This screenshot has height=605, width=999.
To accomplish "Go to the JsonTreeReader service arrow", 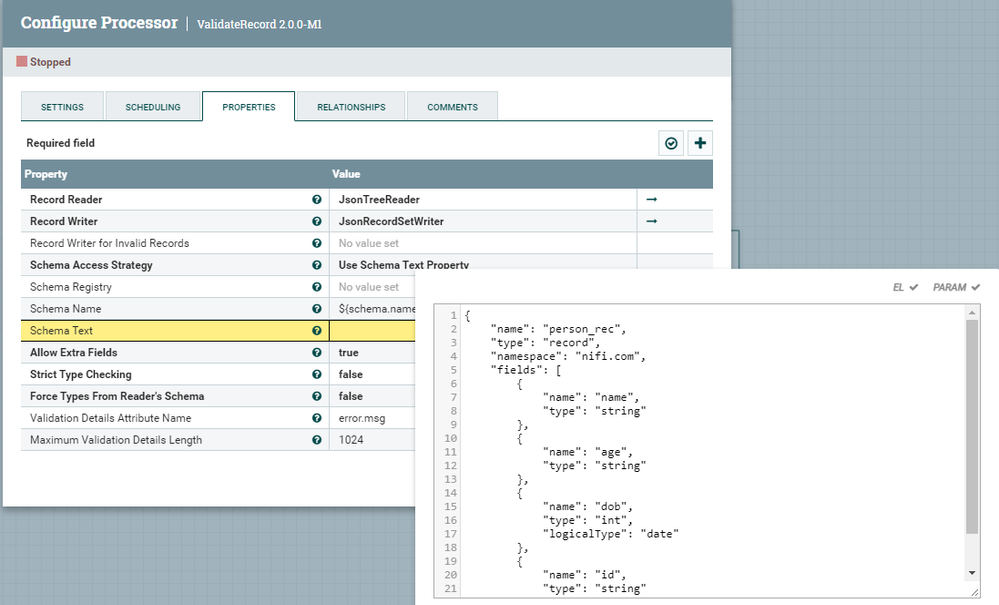I will tap(652, 200).
